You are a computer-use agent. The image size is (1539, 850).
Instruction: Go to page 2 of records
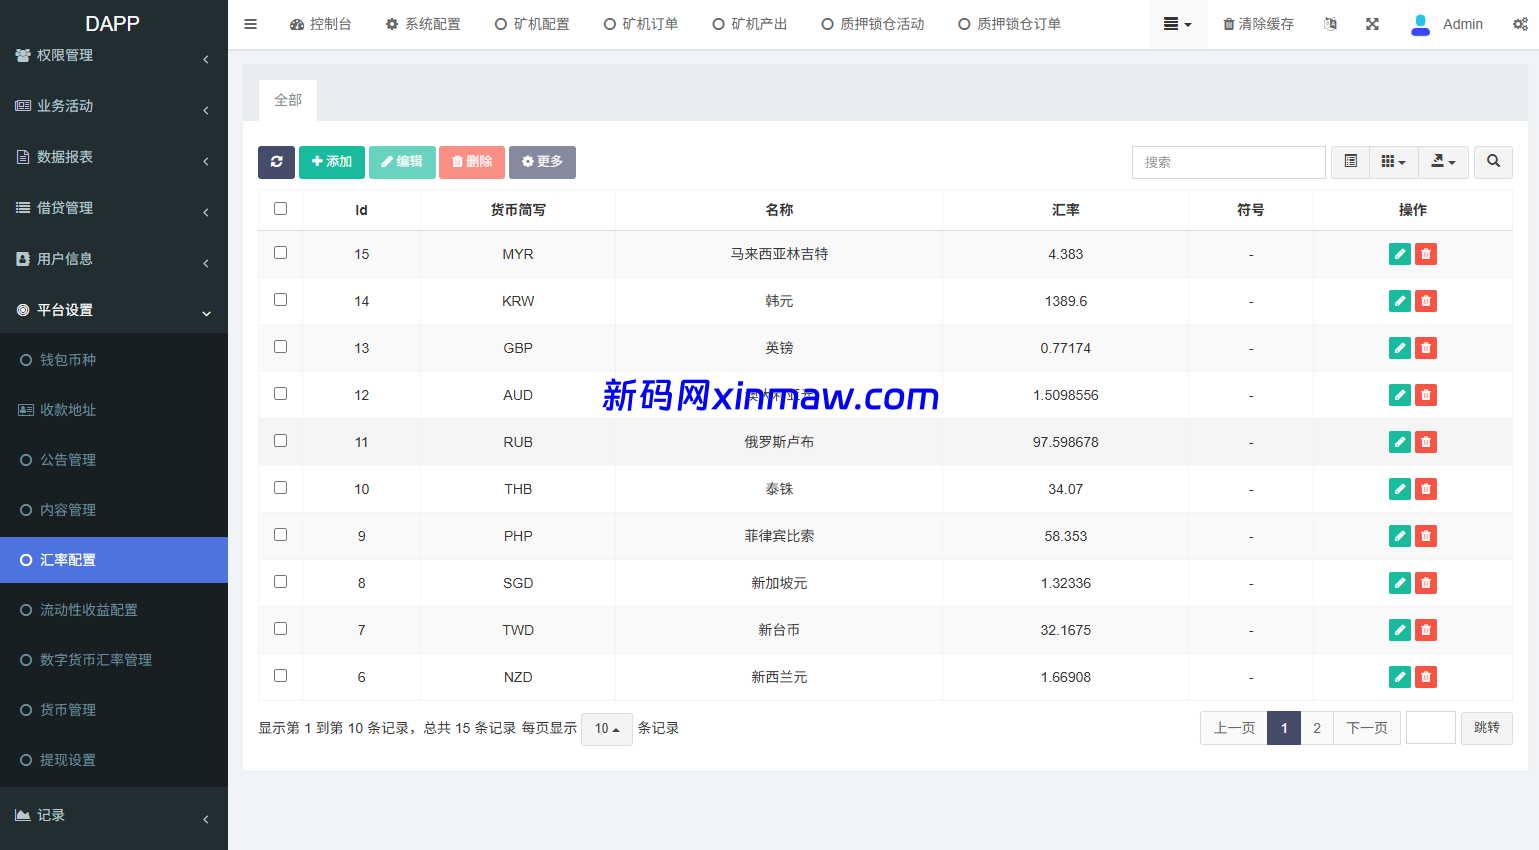pyautogui.click(x=1317, y=728)
